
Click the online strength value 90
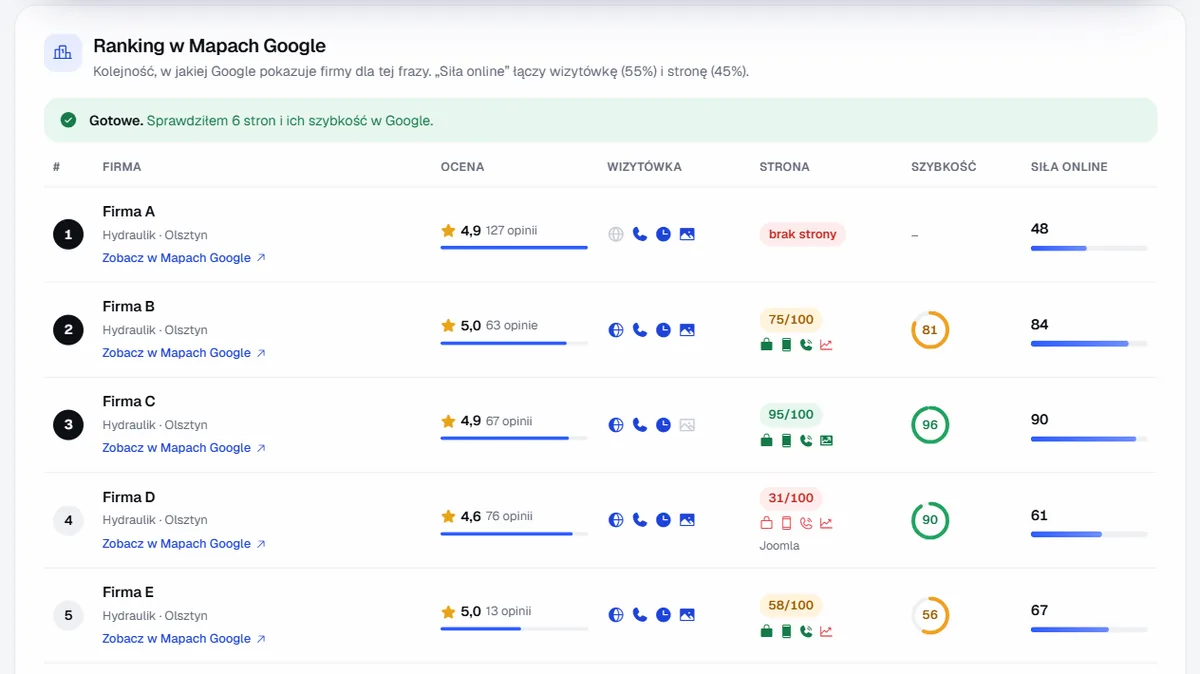click(1040, 420)
